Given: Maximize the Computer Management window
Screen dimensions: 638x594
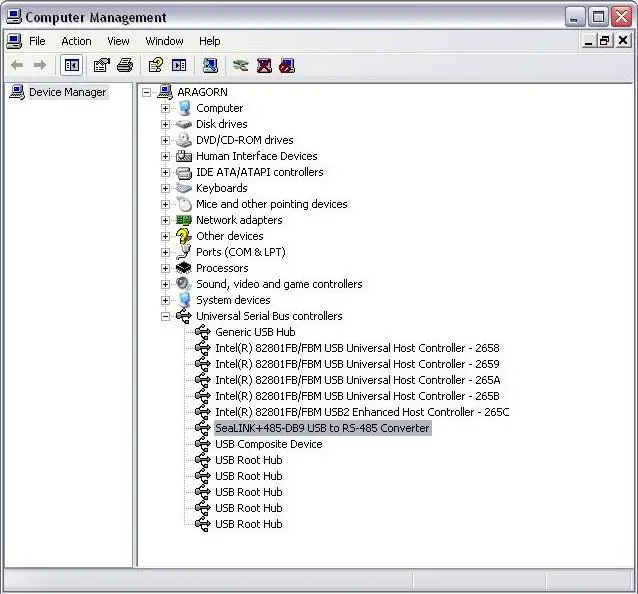Looking at the screenshot, I should click(599, 17).
